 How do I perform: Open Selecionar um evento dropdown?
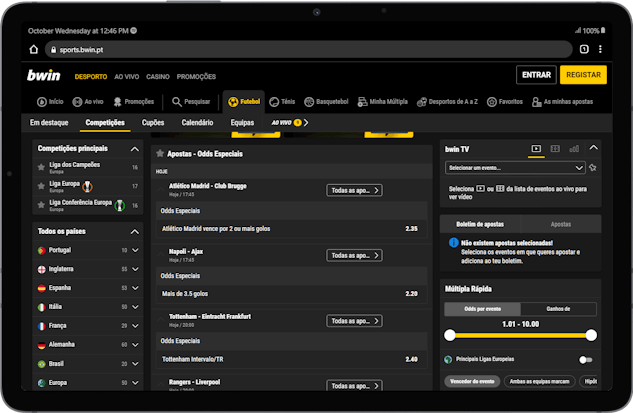click(x=515, y=168)
